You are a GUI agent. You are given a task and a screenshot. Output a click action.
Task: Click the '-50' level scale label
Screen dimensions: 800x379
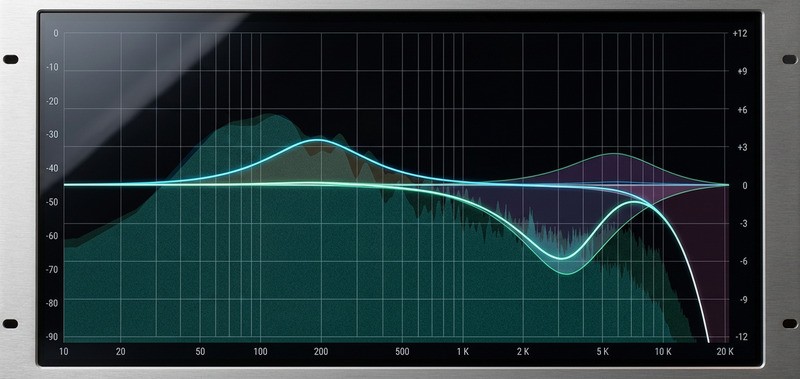(x=52, y=202)
